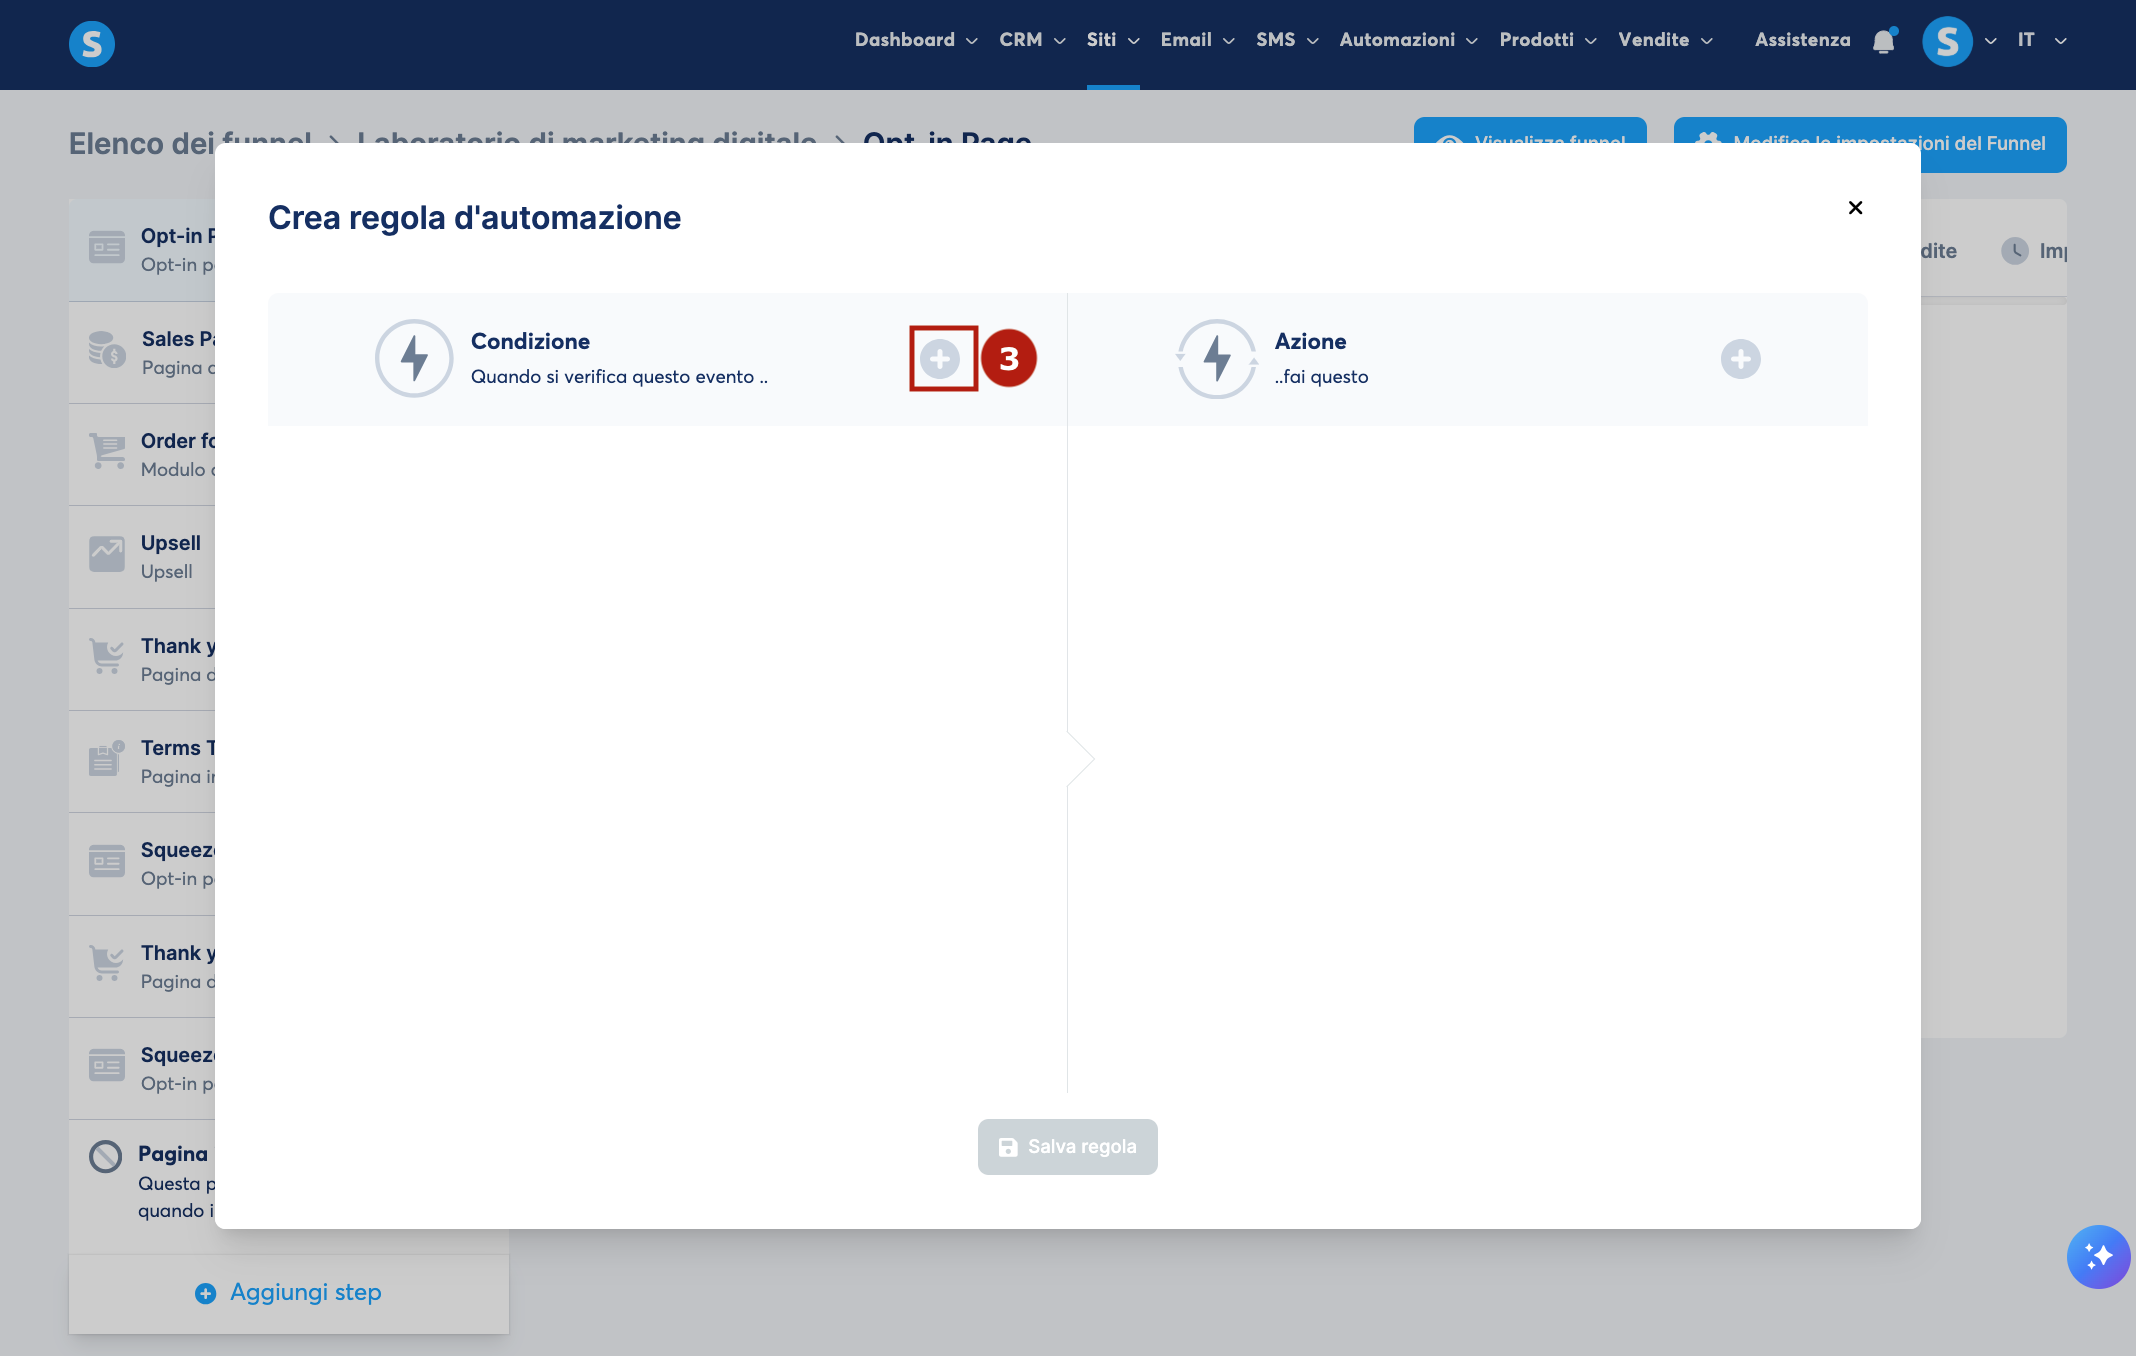Open the Assistenza link
Image resolution: width=2136 pixels, height=1356 pixels.
(1802, 40)
